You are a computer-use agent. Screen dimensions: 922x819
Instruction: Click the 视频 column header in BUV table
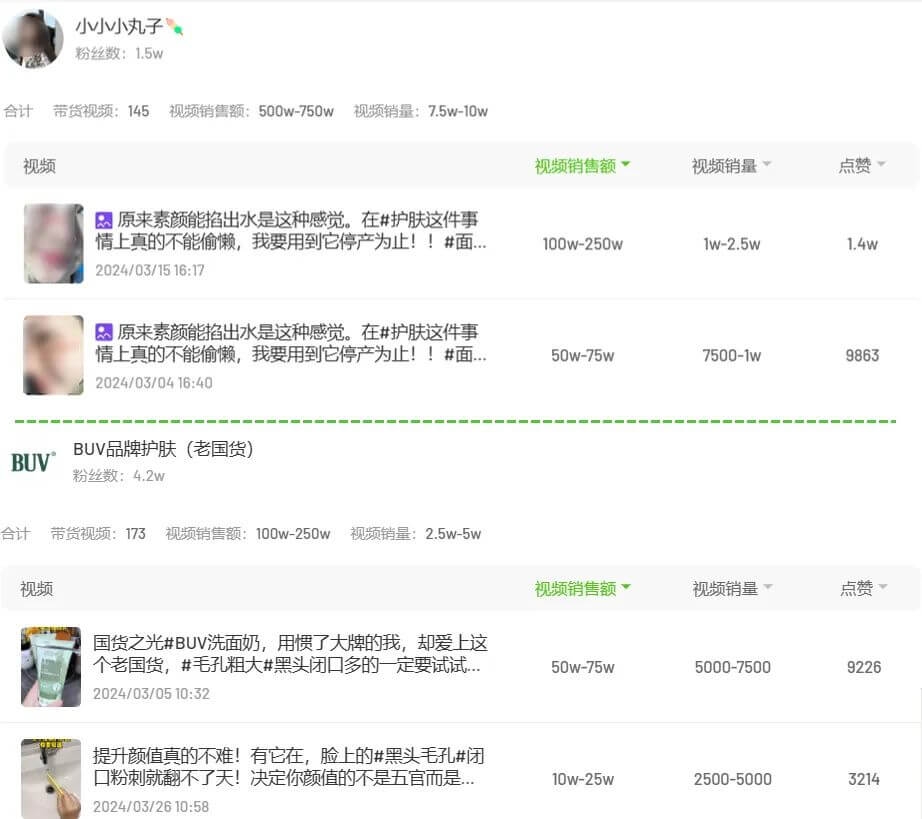(x=36, y=589)
